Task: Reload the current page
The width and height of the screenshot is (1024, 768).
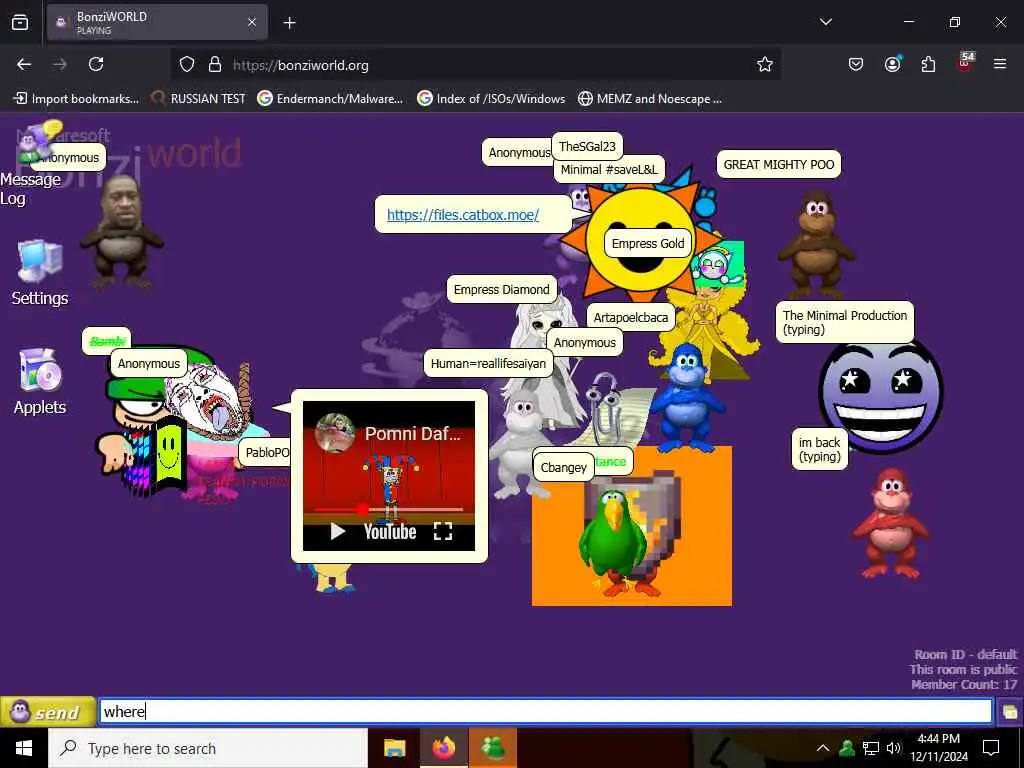Action: click(x=96, y=65)
